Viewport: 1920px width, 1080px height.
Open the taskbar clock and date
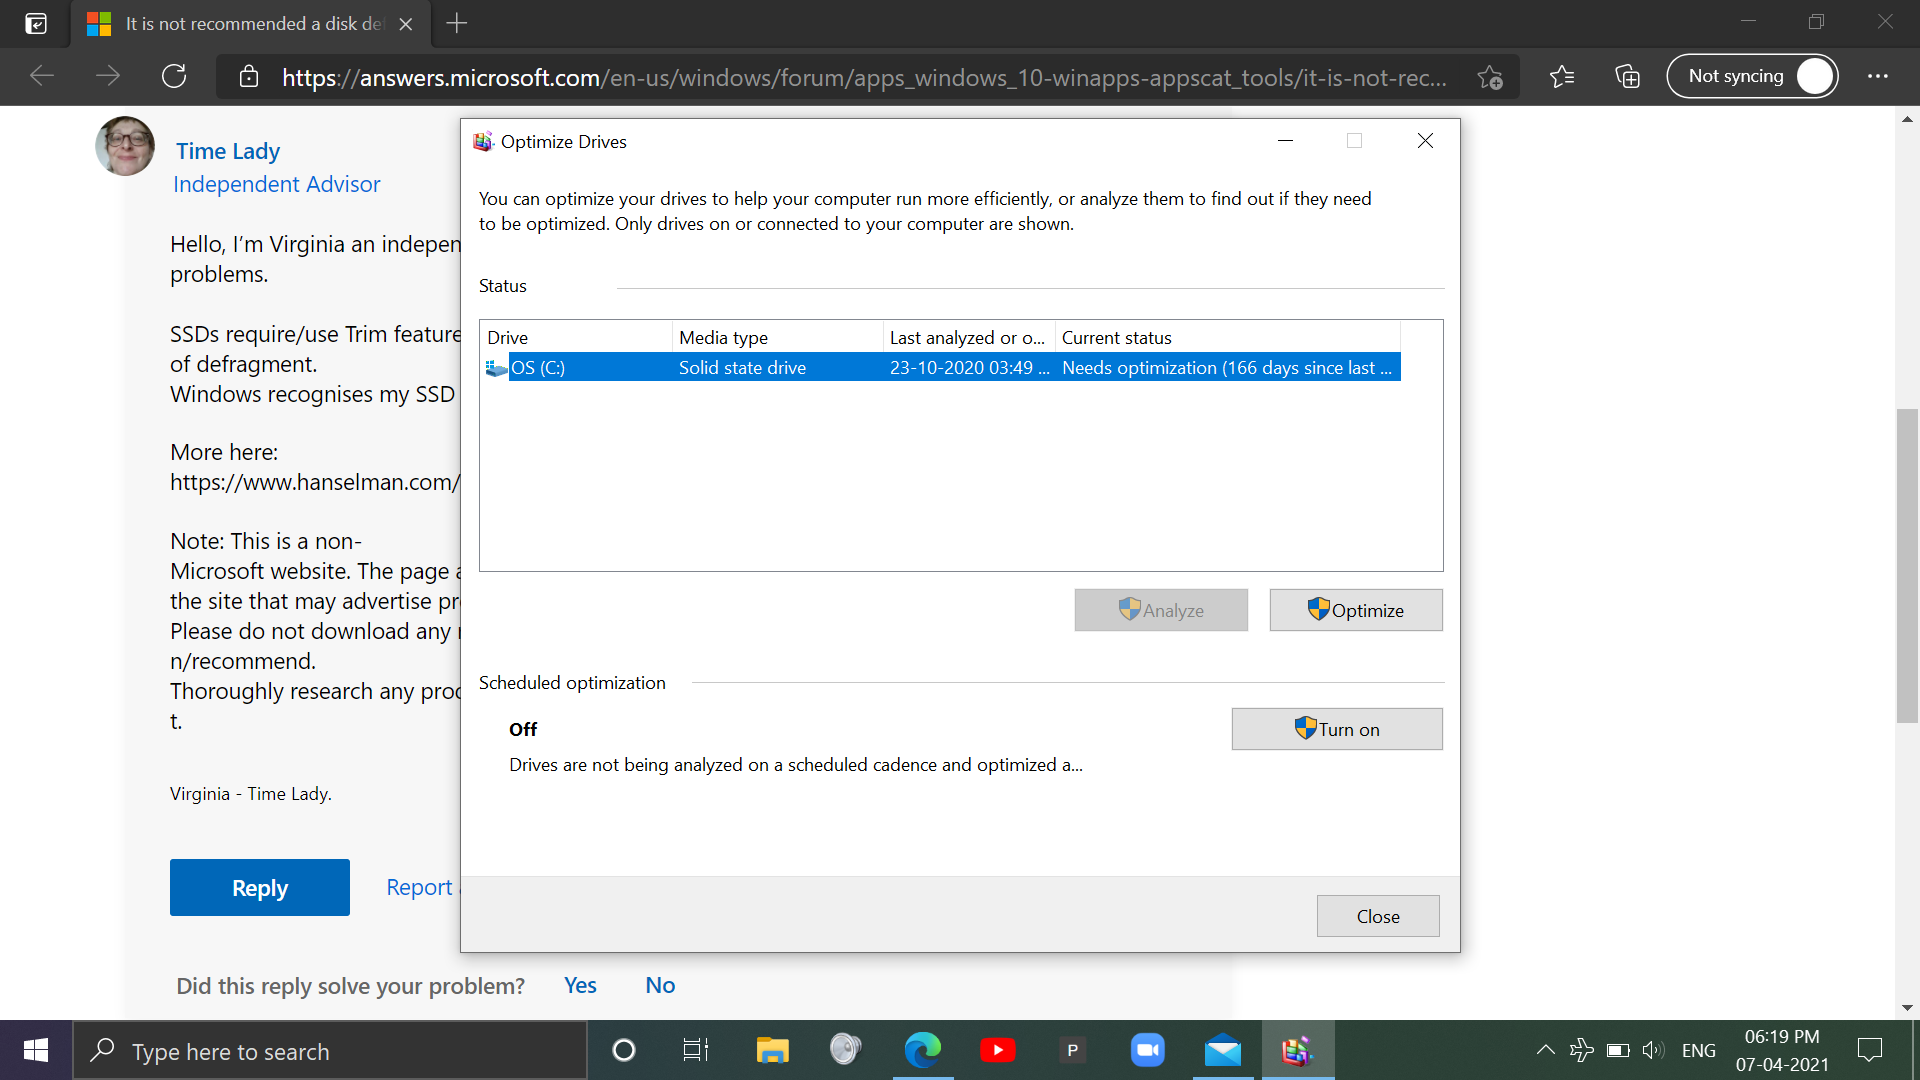(1782, 1050)
